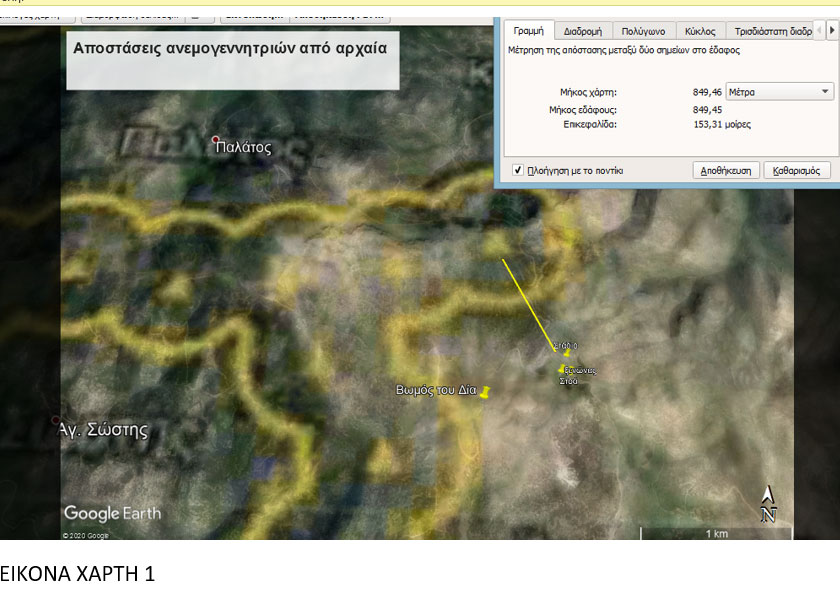Click the Google Earth logo watermark
The width and height of the screenshot is (840, 600).
click(112, 514)
